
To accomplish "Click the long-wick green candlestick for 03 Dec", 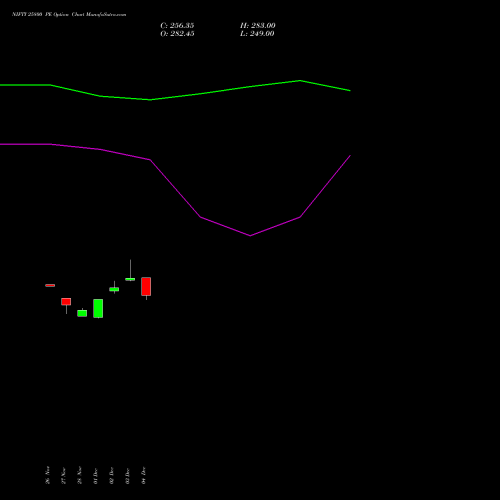I will click(130, 279).
